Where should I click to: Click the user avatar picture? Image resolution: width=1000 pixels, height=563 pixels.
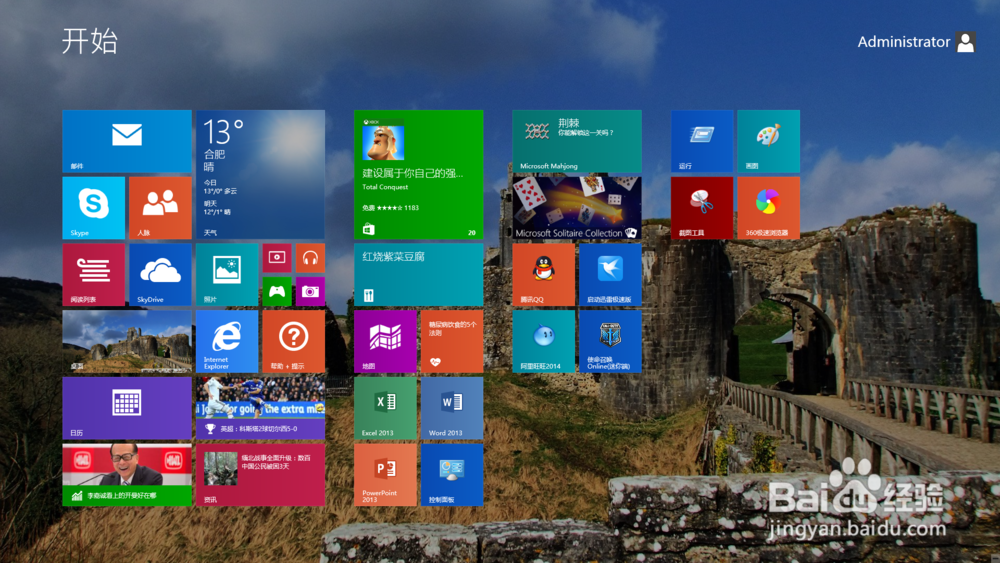(966, 42)
